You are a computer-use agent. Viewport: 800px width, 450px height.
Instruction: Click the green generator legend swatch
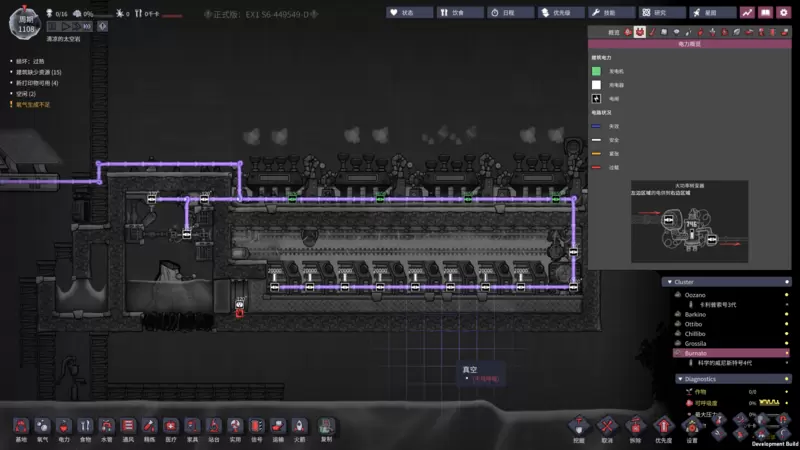pos(596,71)
